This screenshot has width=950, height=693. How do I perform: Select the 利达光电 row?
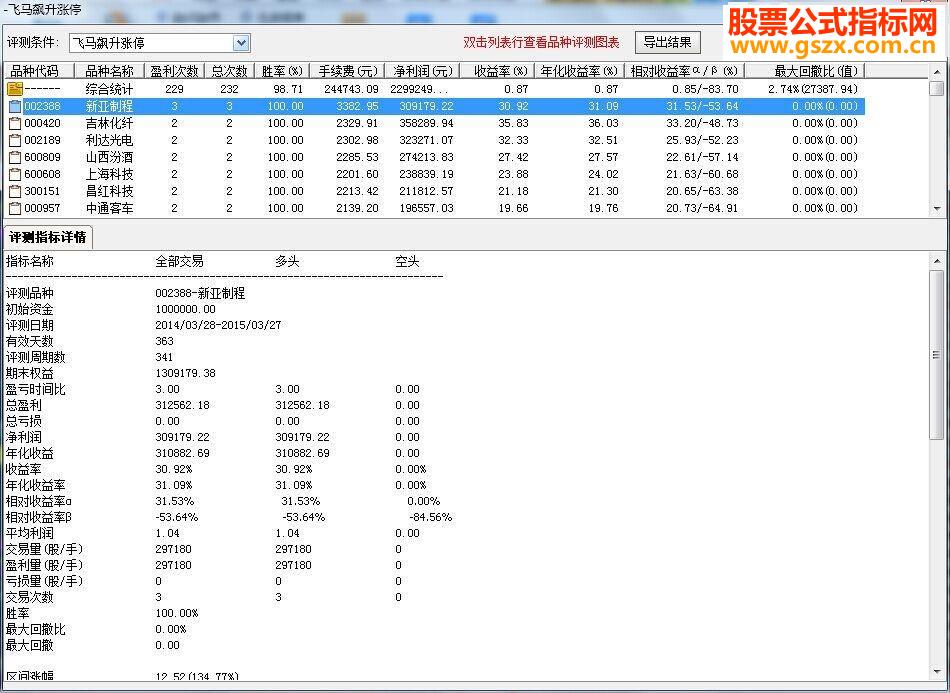[435, 141]
